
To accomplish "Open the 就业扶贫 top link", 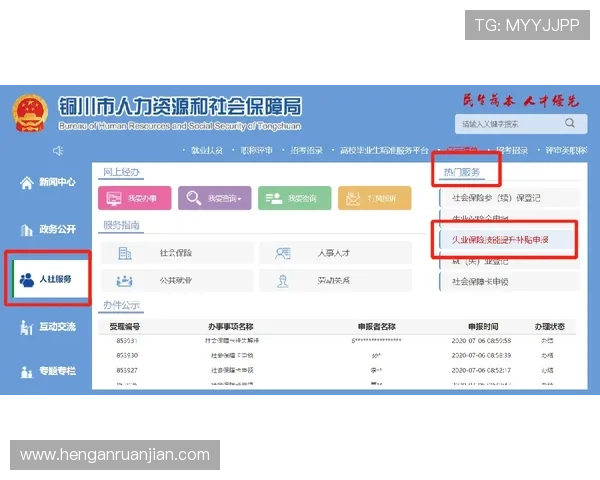I will (207, 150).
